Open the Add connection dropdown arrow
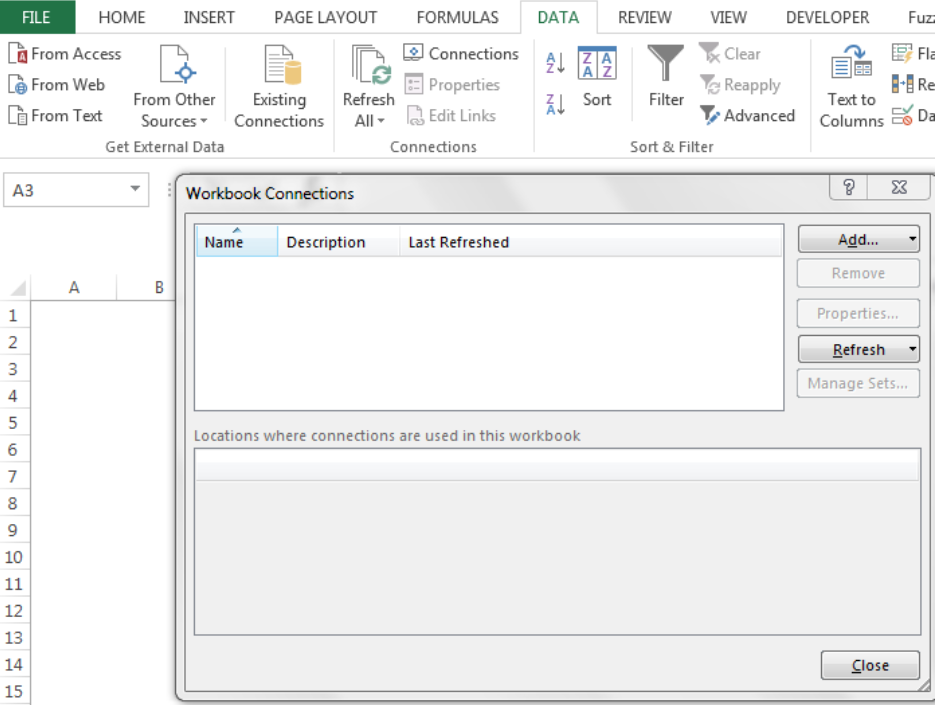 [912, 239]
